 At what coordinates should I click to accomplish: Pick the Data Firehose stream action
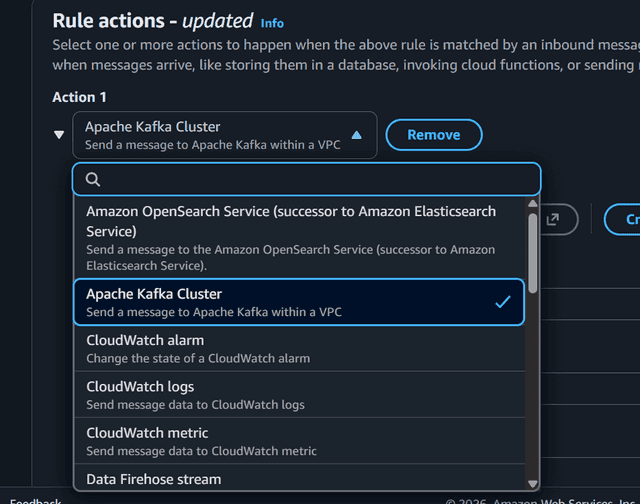point(299,478)
